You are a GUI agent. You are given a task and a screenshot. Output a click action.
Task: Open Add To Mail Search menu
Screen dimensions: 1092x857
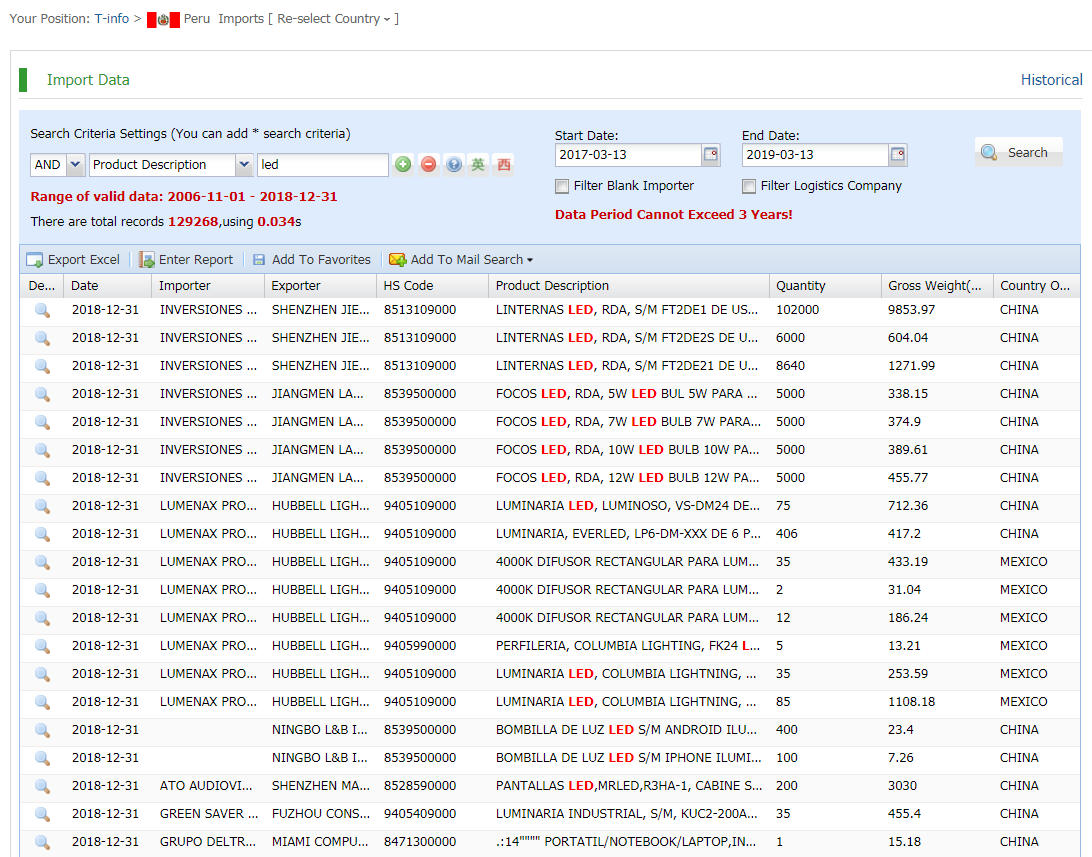click(461, 260)
